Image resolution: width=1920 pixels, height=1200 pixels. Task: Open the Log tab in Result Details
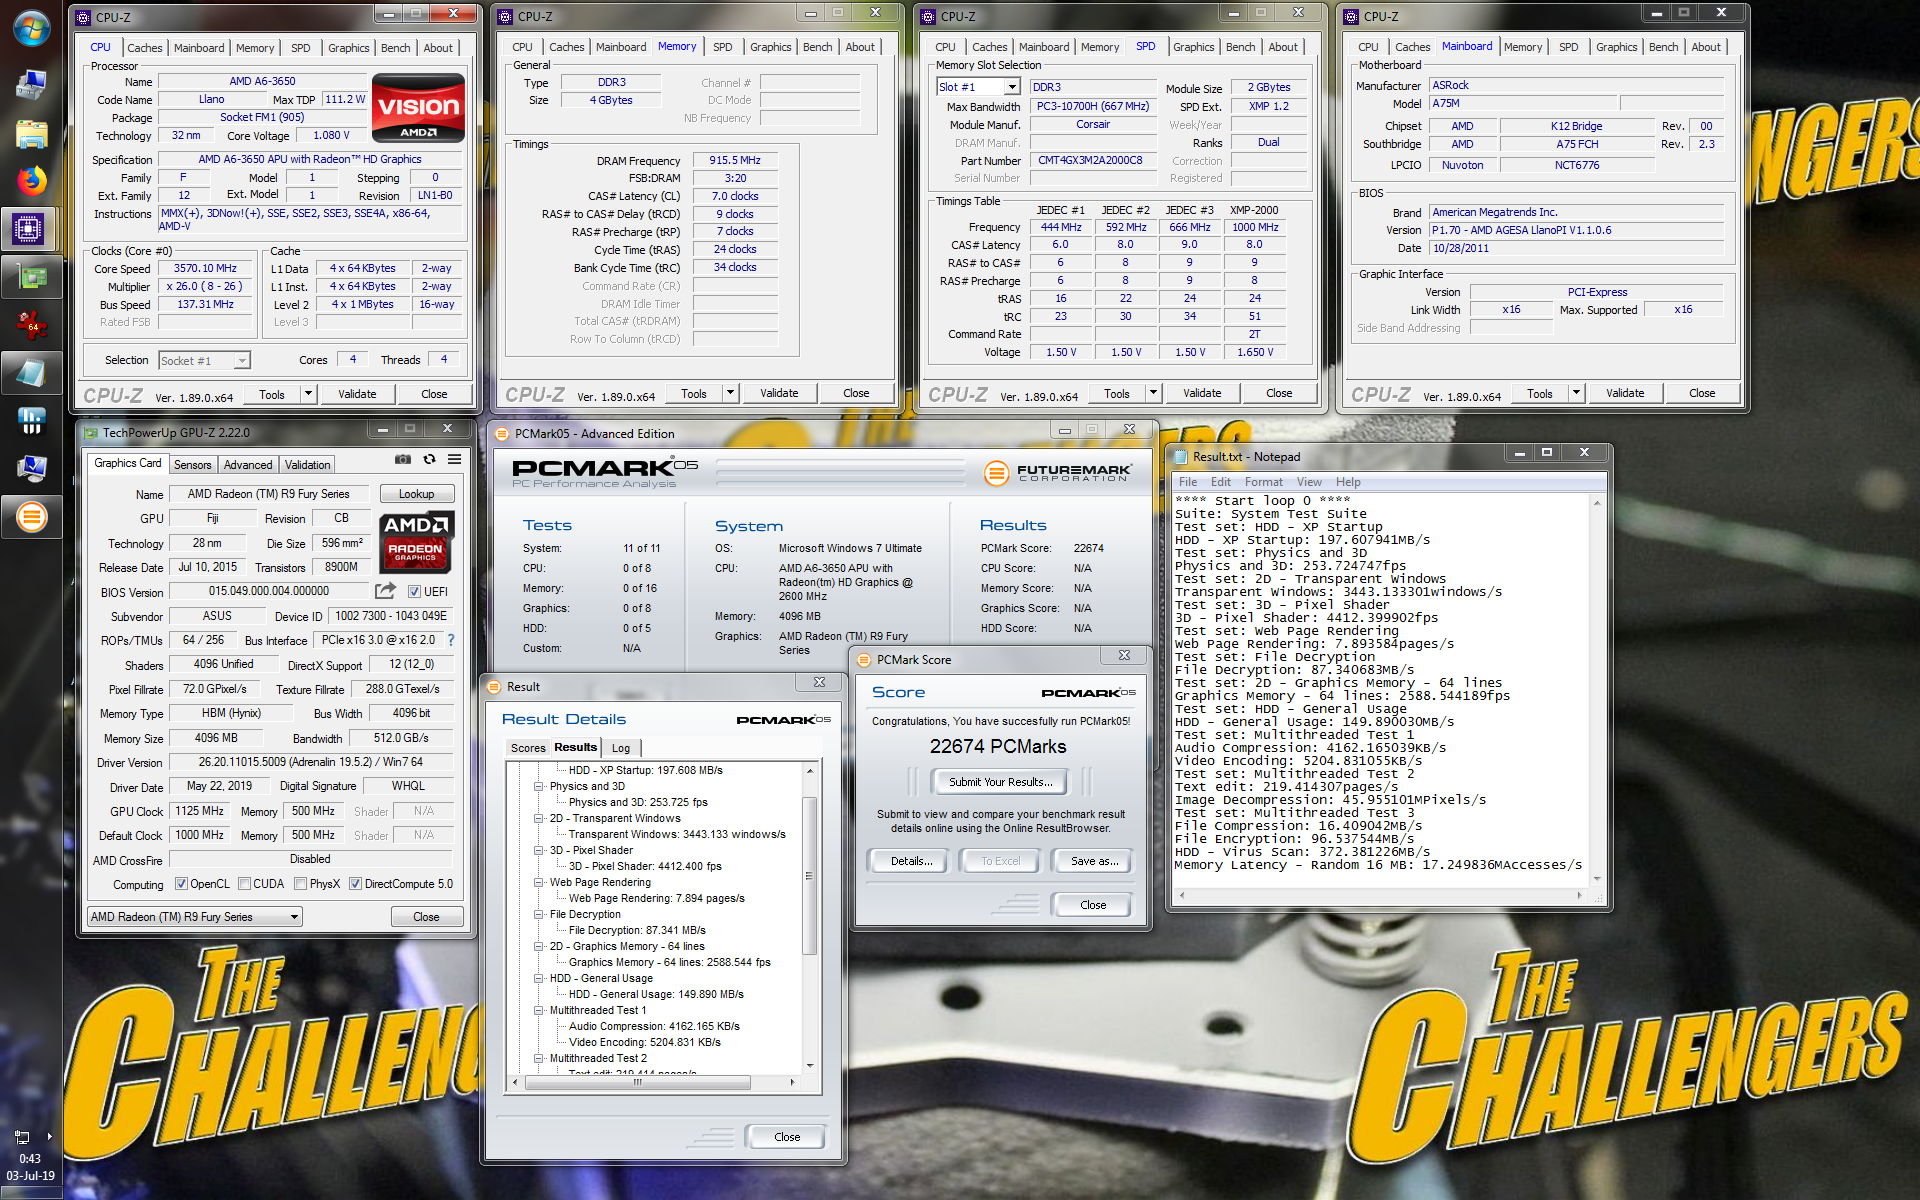(x=621, y=748)
